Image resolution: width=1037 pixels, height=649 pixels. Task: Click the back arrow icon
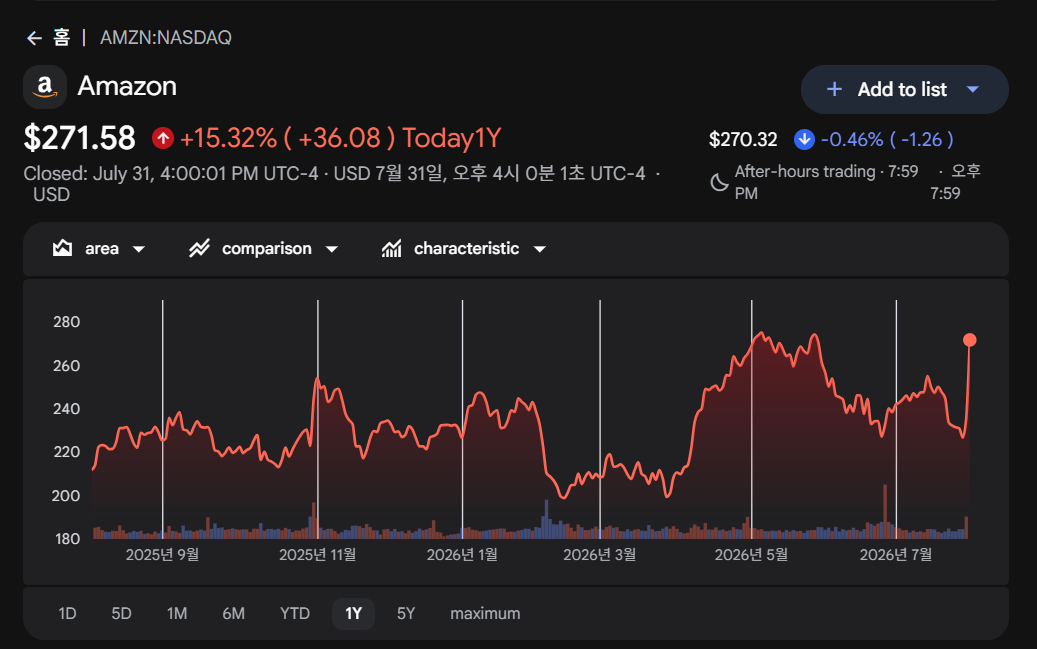34,38
